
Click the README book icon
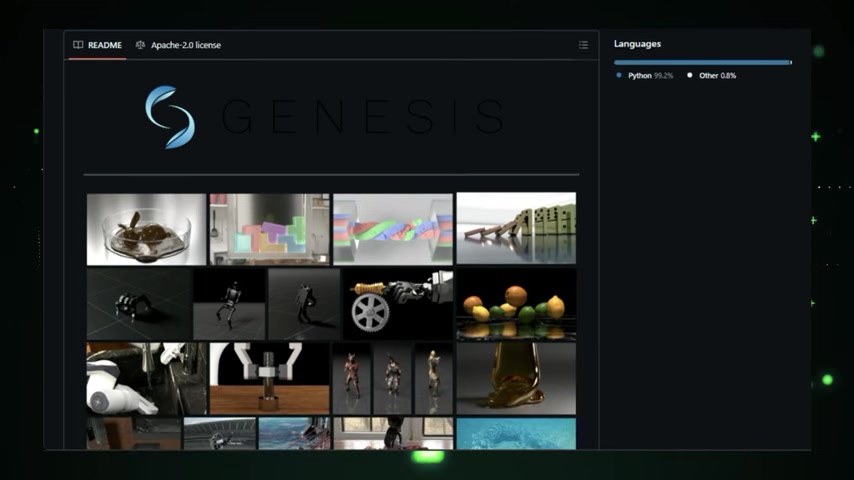click(x=78, y=45)
